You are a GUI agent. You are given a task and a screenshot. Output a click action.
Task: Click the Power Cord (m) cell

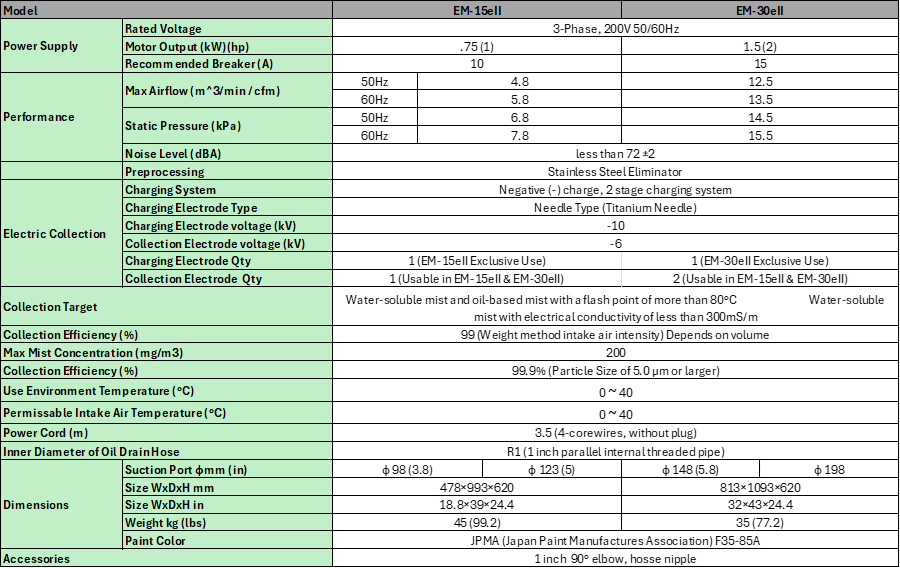(x=166, y=433)
